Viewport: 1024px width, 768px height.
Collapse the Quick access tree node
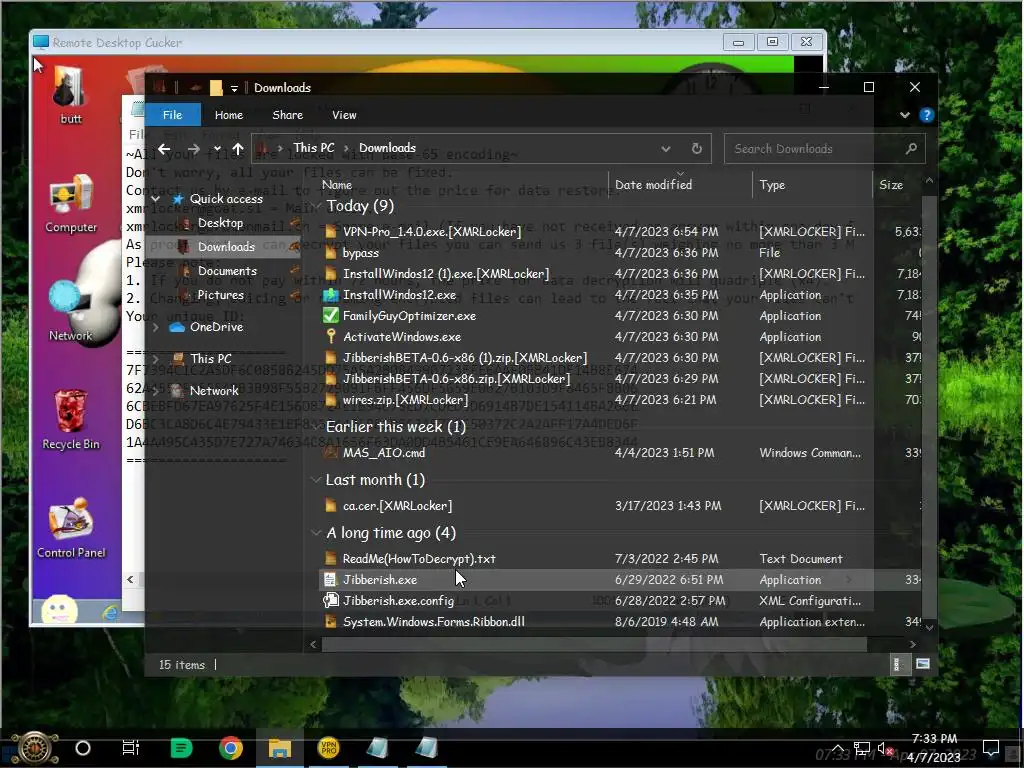(155, 199)
